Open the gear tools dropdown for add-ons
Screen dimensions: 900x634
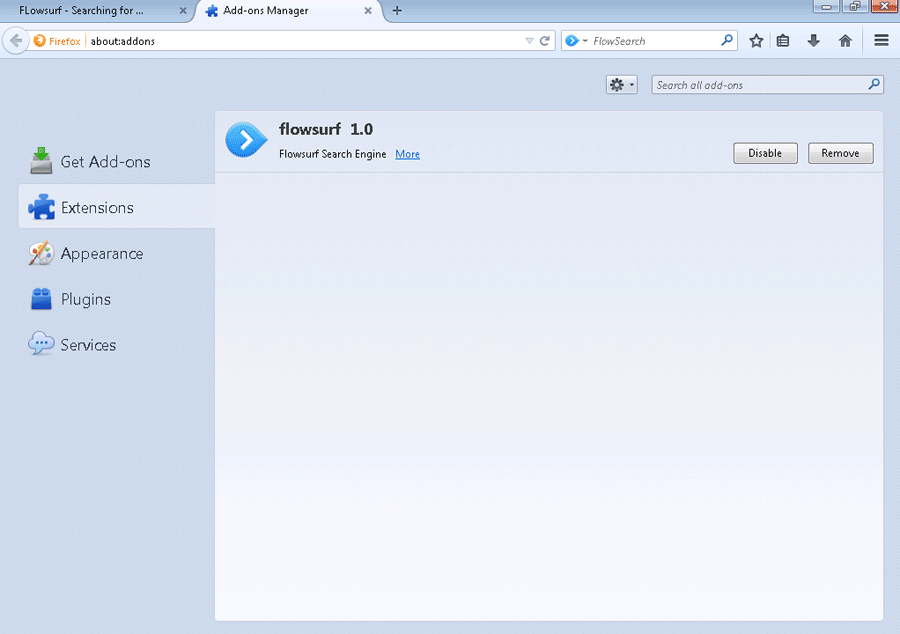pyautogui.click(x=621, y=85)
